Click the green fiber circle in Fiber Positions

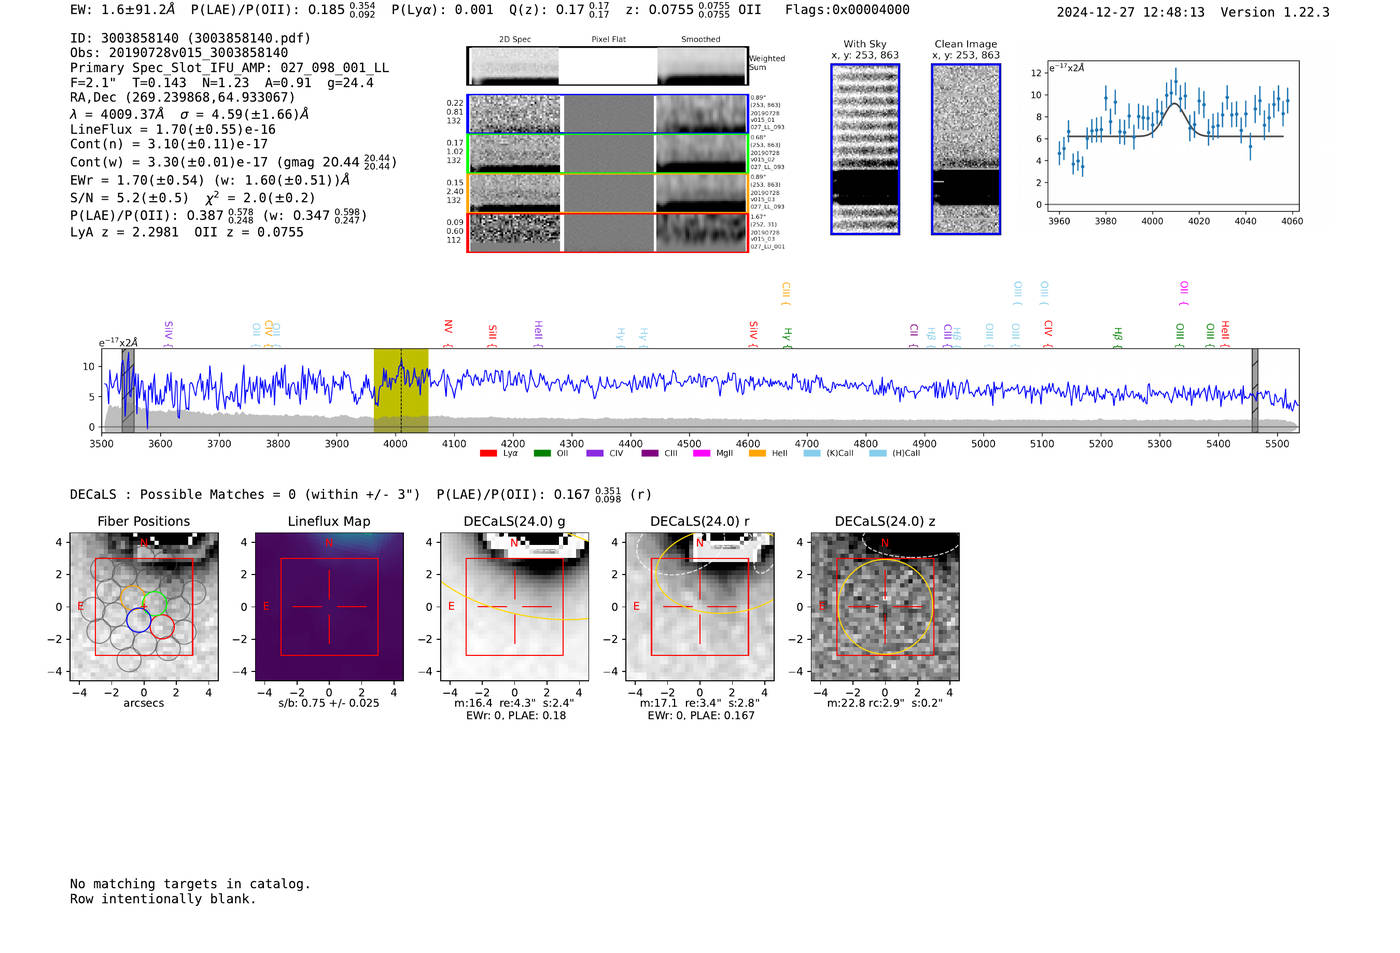(x=154, y=604)
